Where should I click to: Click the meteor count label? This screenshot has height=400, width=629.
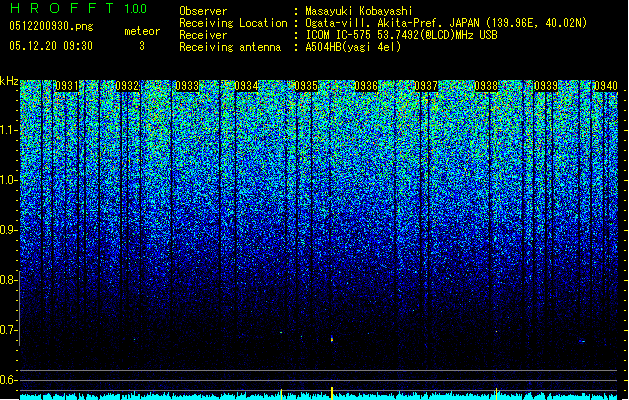142,31
